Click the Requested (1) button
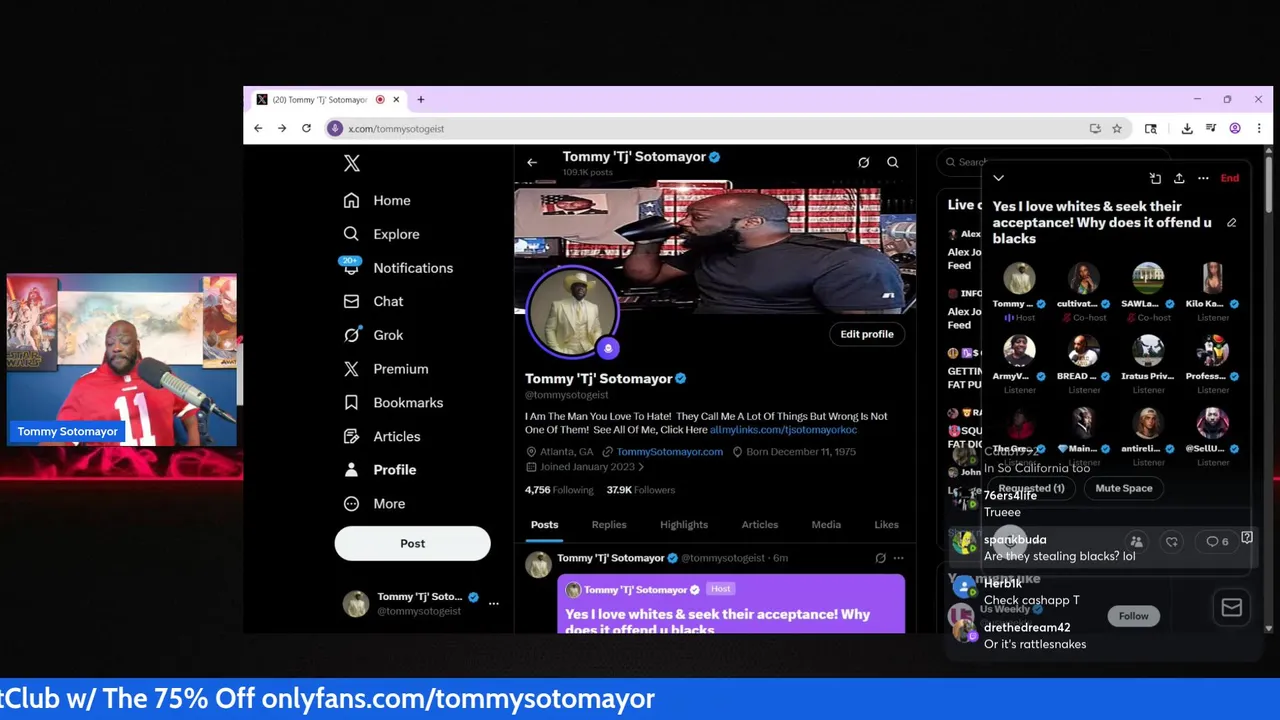Viewport: 1280px width, 720px height. point(1031,488)
